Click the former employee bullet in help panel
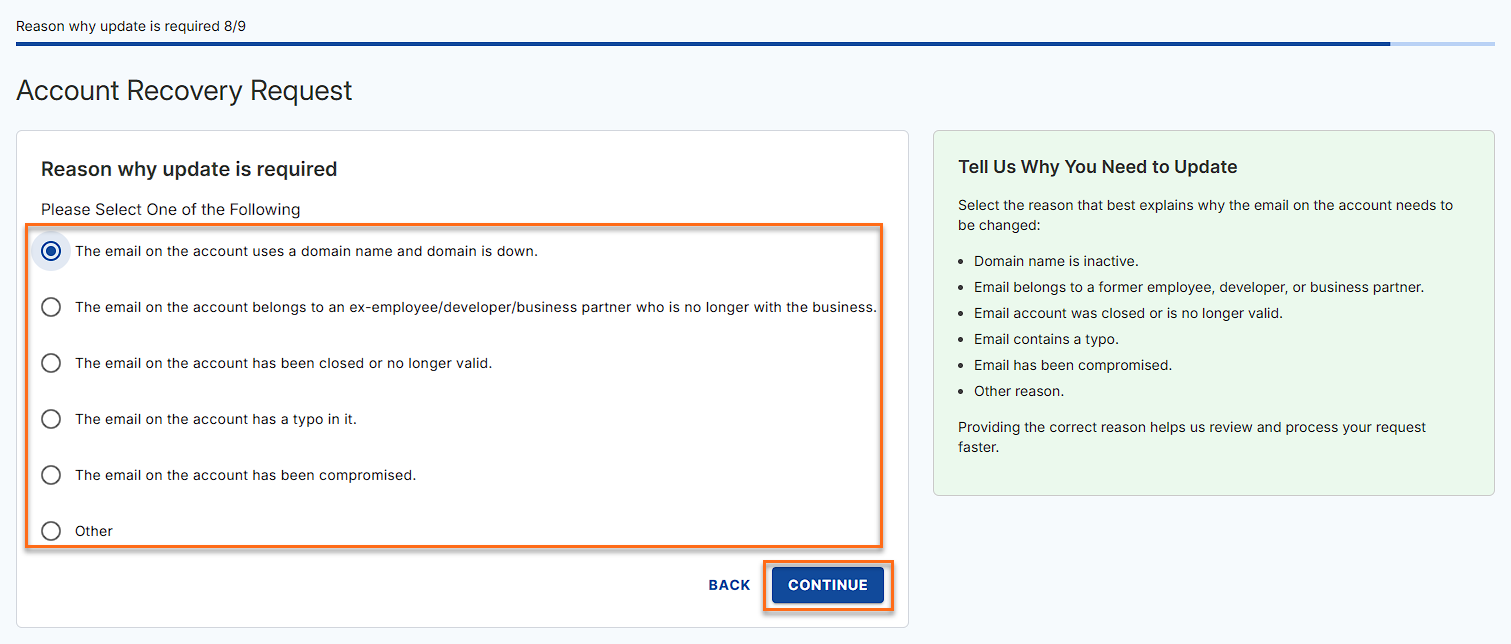 pos(1198,287)
